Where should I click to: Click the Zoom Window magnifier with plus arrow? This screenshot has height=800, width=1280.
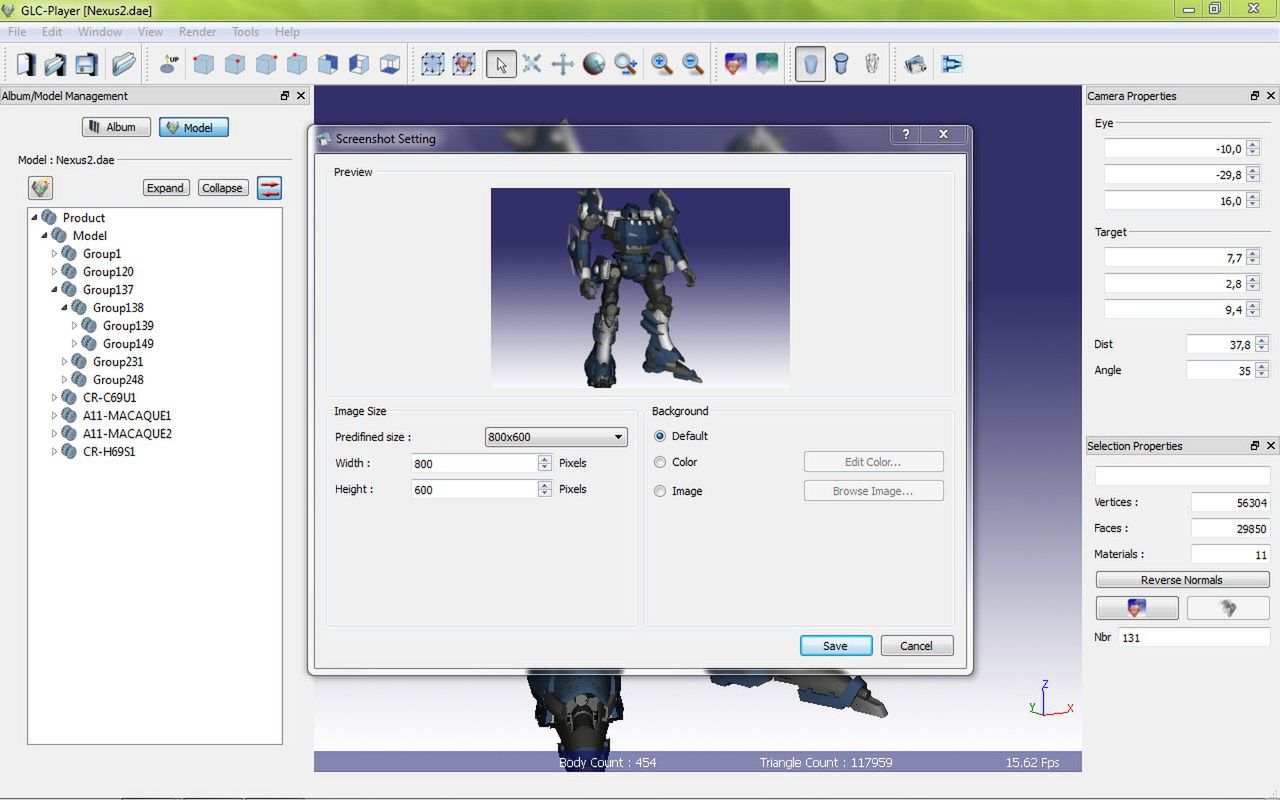(x=626, y=65)
